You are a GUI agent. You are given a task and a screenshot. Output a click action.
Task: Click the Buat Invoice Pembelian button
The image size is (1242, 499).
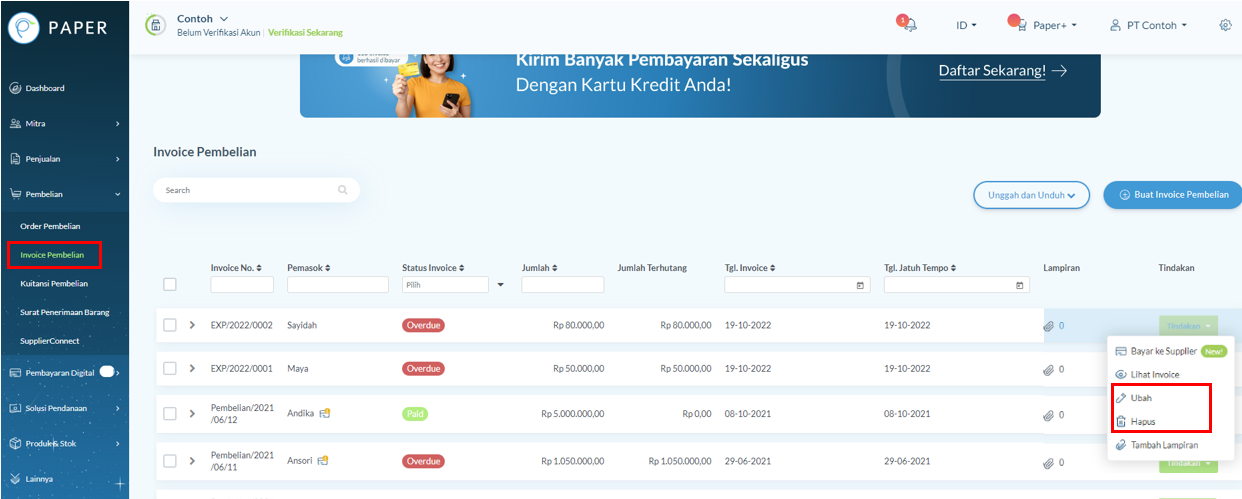coord(1173,195)
